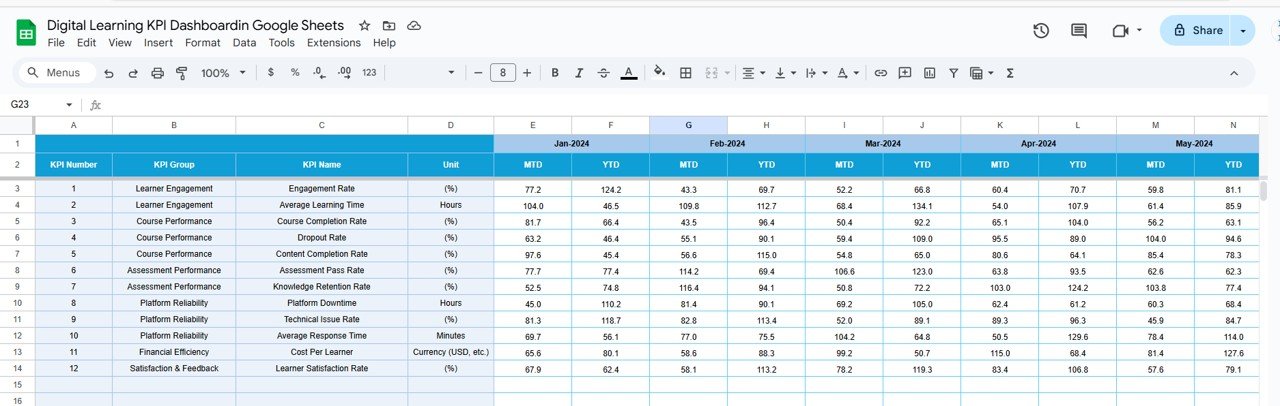The width and height of the screenshot is (1280, 406).
Task: Open the Insert menu
Action: click(x=158, y=43)
